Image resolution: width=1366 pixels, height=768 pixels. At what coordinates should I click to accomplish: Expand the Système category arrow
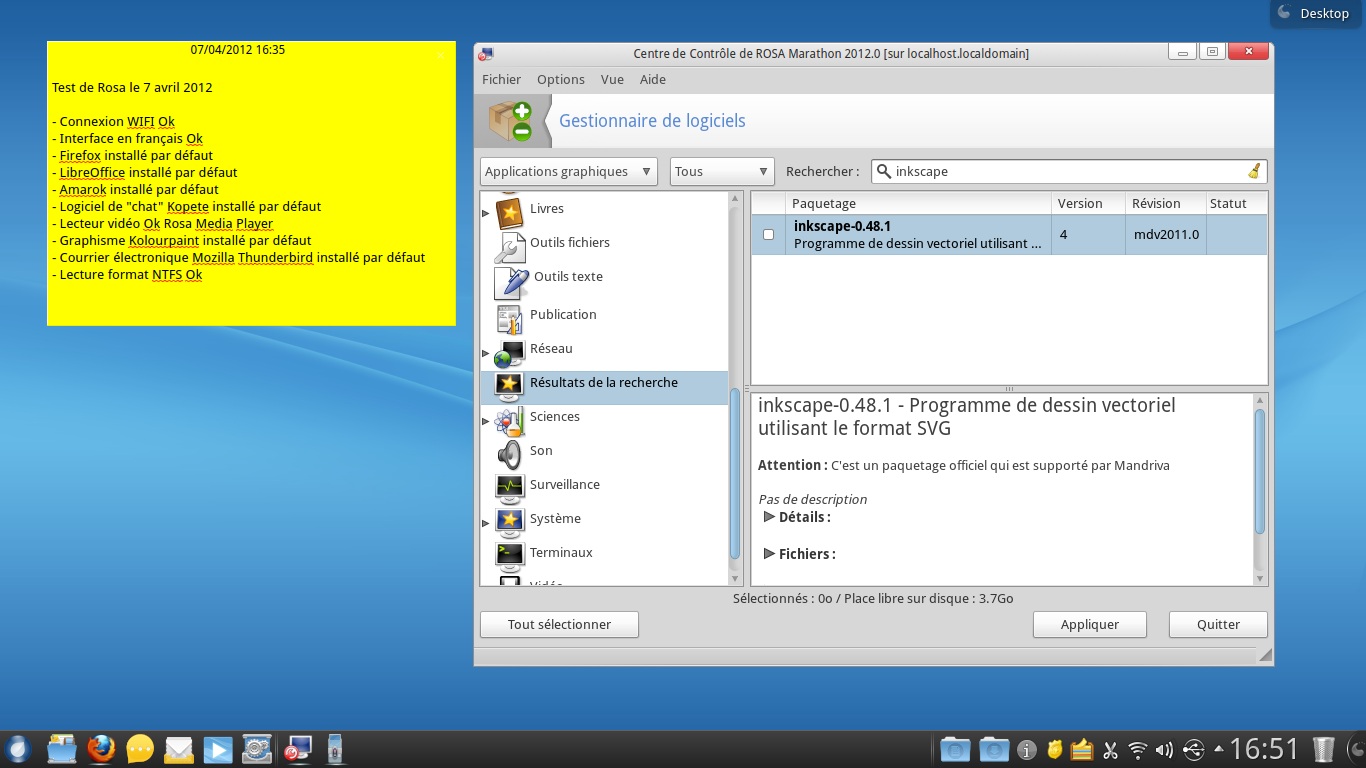click(x=486, y=523)
